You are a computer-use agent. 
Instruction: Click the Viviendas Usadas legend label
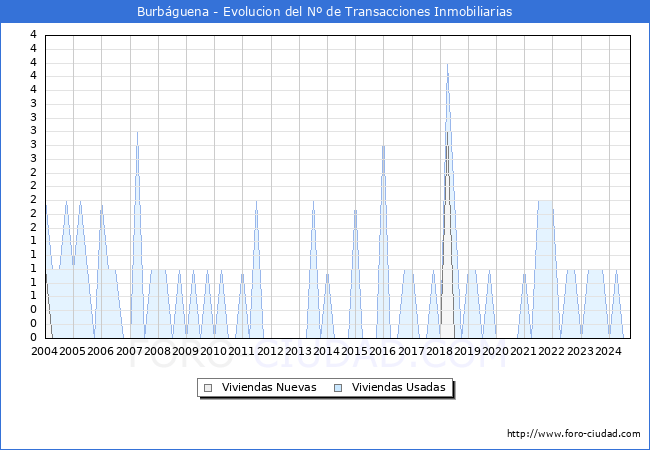click(x=398, y=387)
